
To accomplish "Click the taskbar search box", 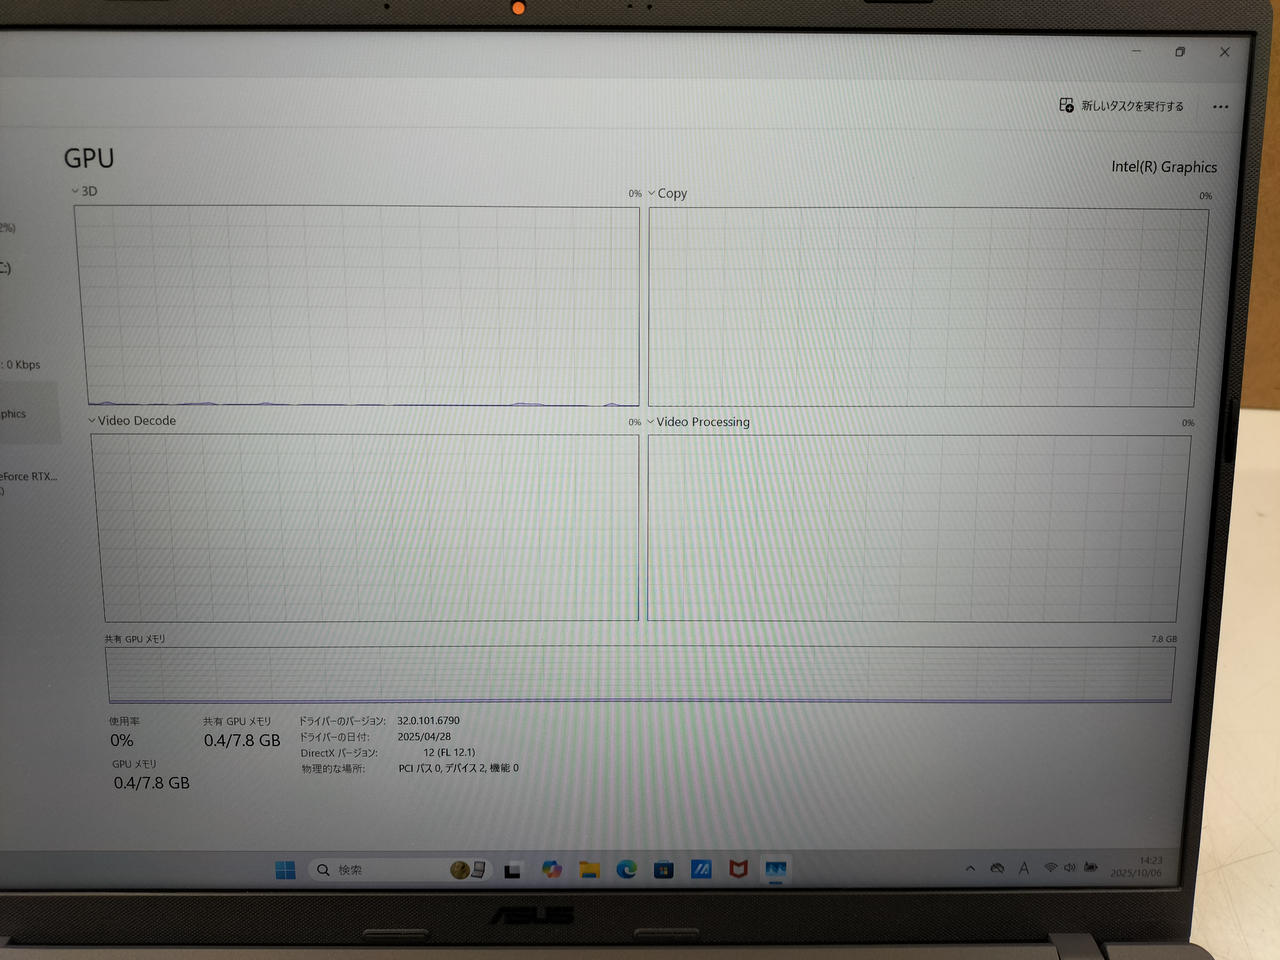I will tap(380, 870).
